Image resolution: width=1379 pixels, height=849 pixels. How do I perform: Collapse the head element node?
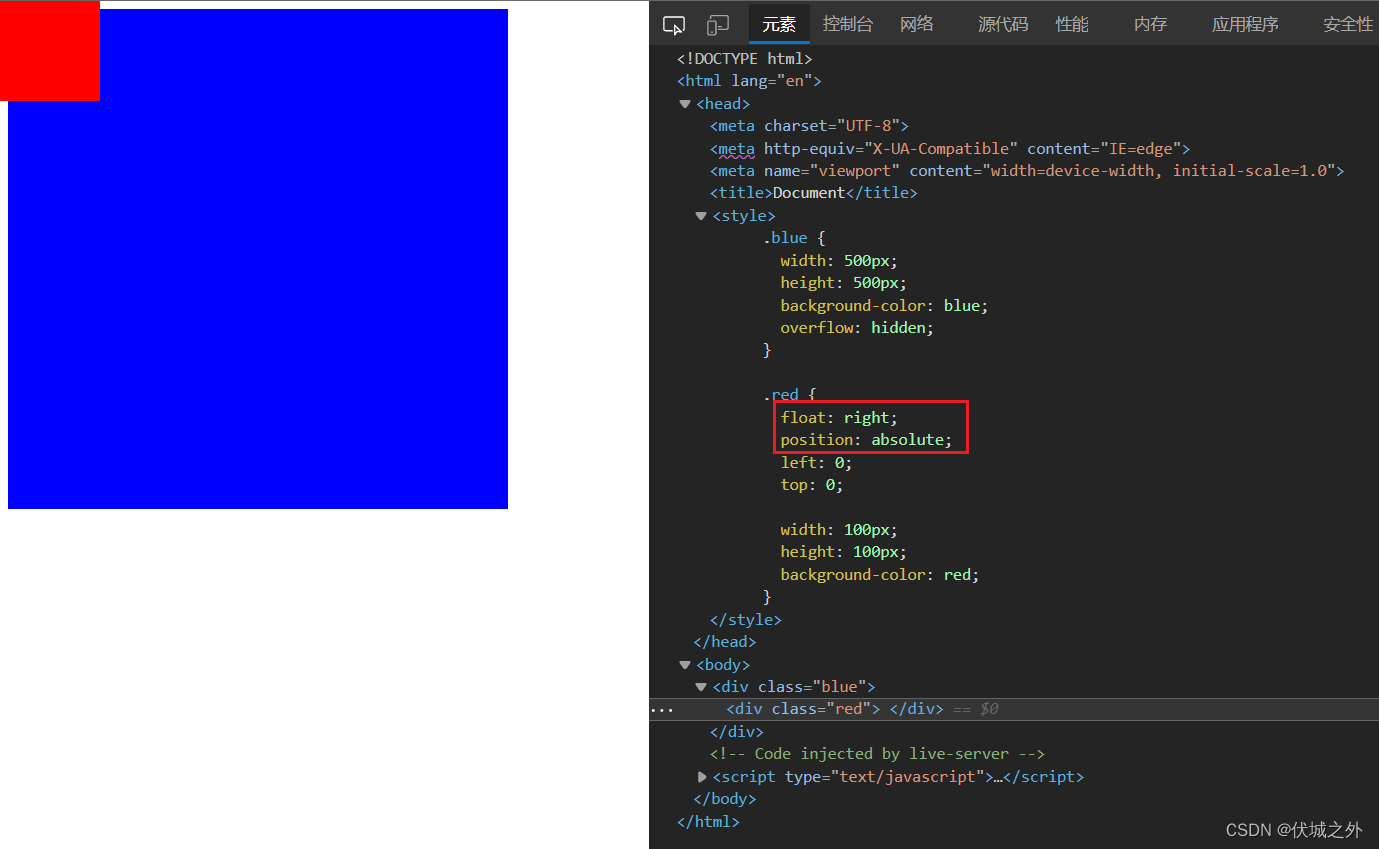click(685, 104)
